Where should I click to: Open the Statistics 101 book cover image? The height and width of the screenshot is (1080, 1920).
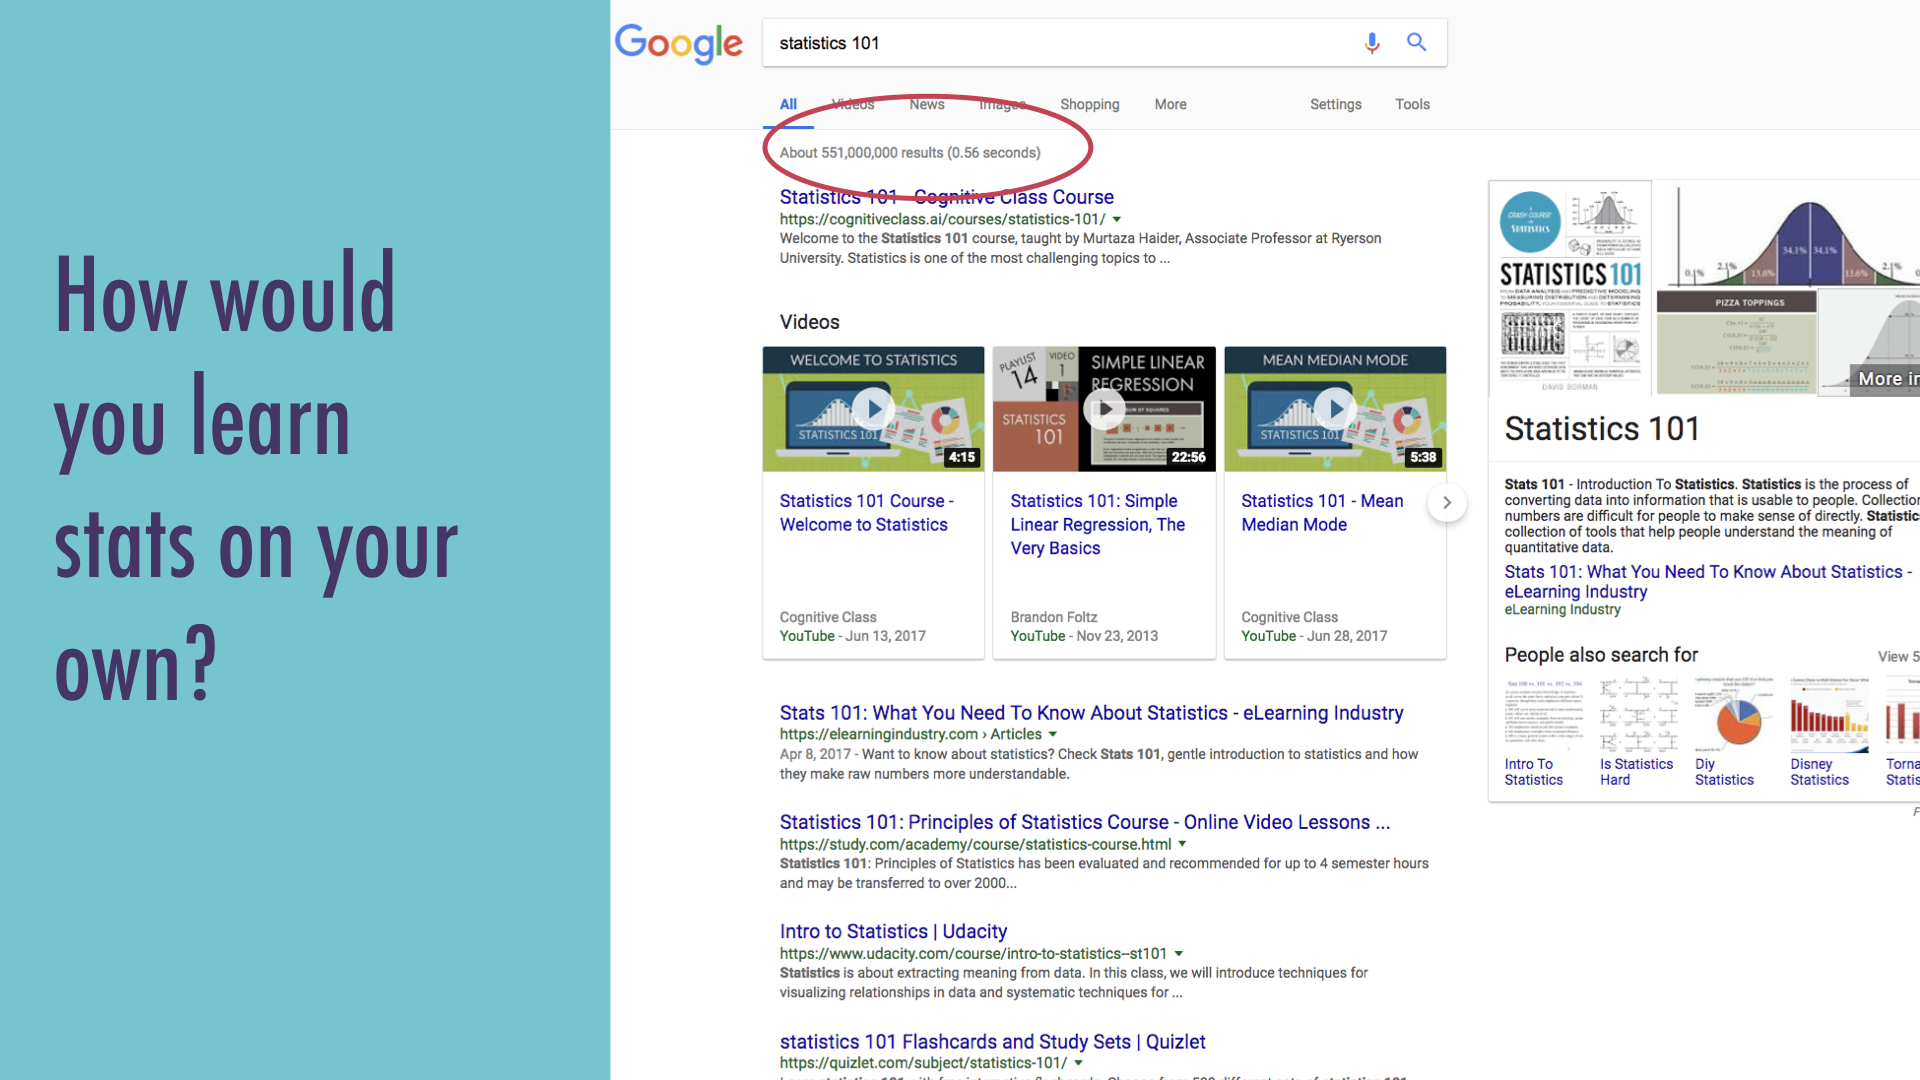1570,288
